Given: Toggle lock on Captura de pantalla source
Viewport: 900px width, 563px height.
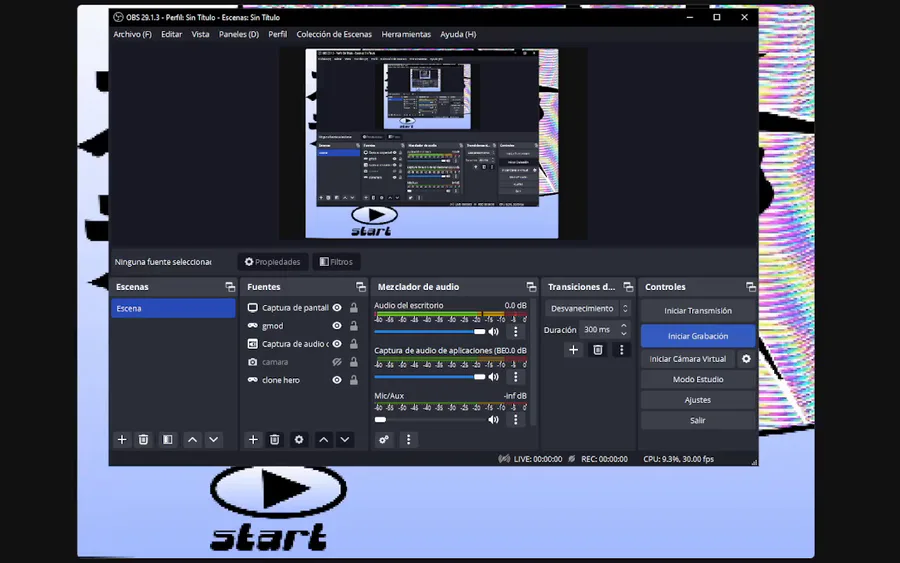Looking at the screenshot, I should [x=354, y=308].
